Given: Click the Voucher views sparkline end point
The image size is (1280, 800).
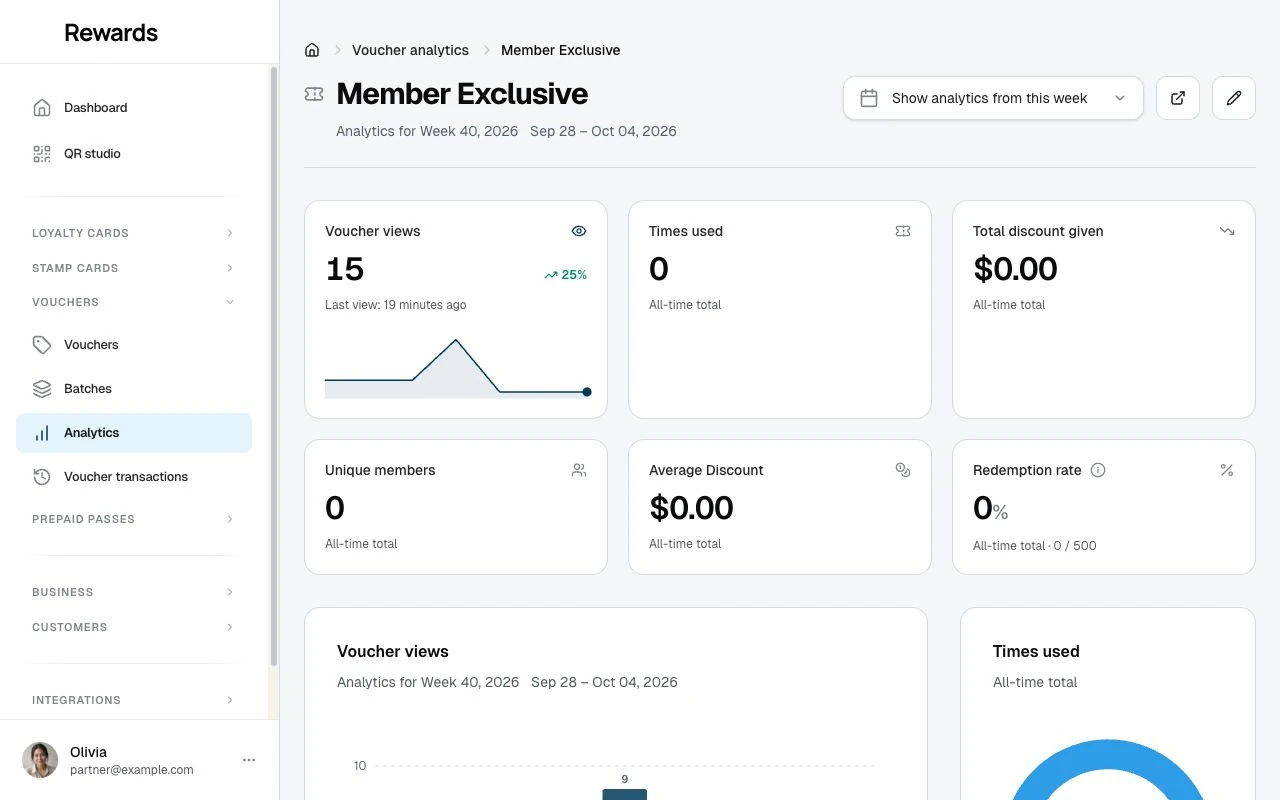Looking at the screenshot, I should pos(587,392).
